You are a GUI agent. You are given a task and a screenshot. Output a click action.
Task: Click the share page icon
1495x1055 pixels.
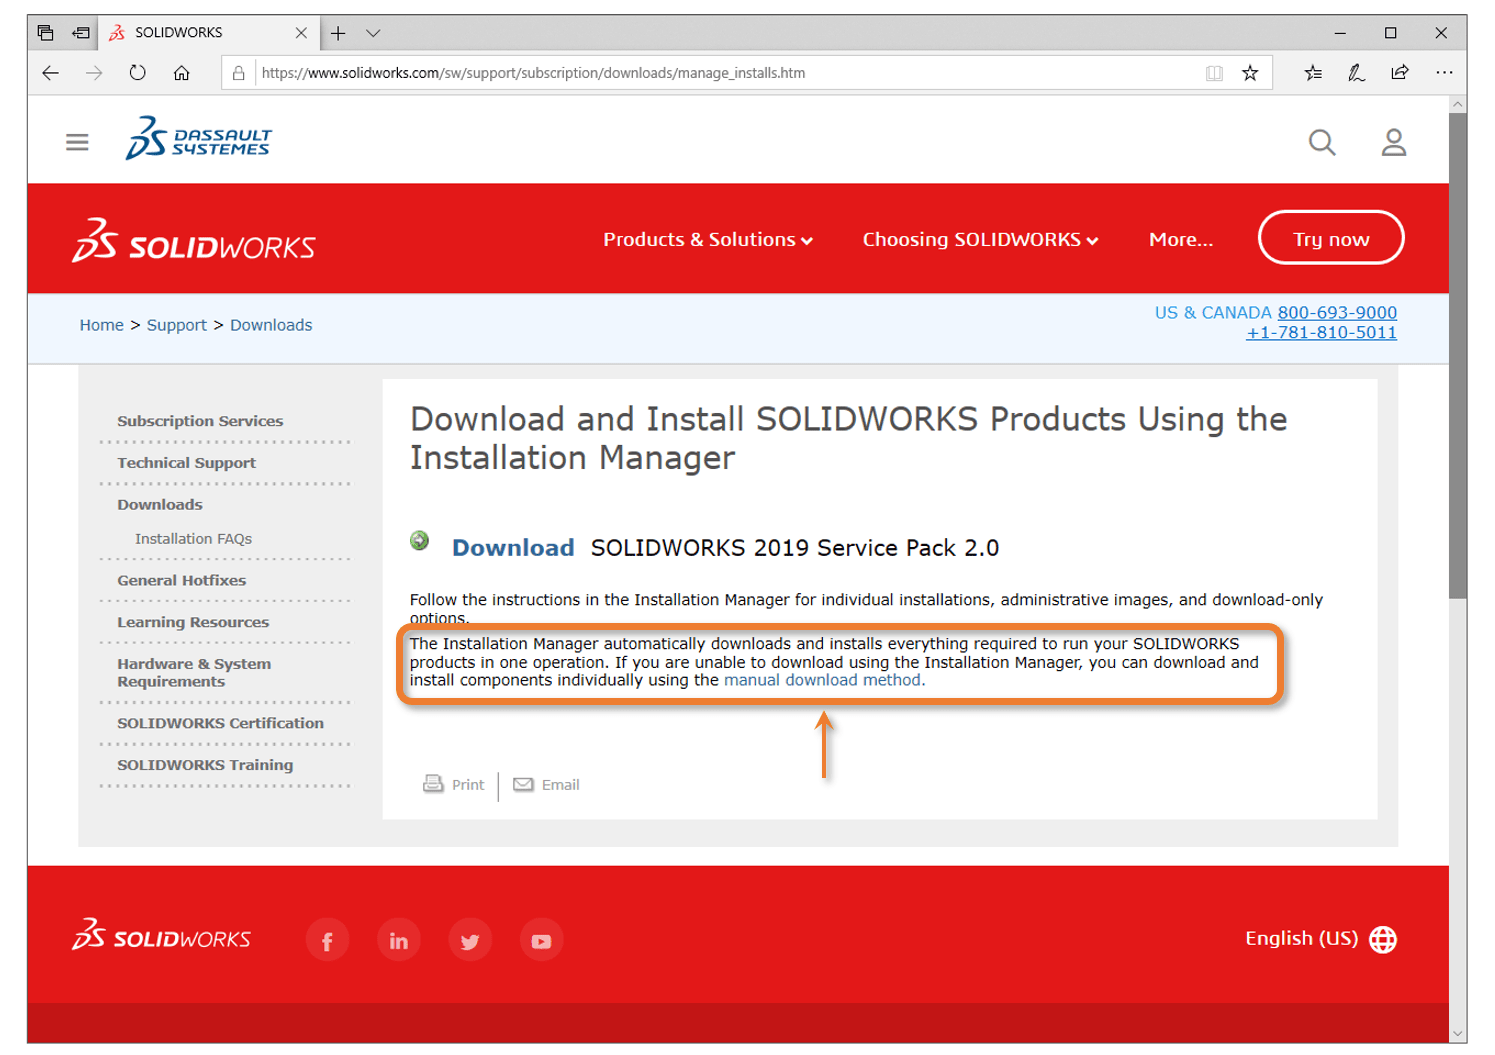tap(1400, 73)
